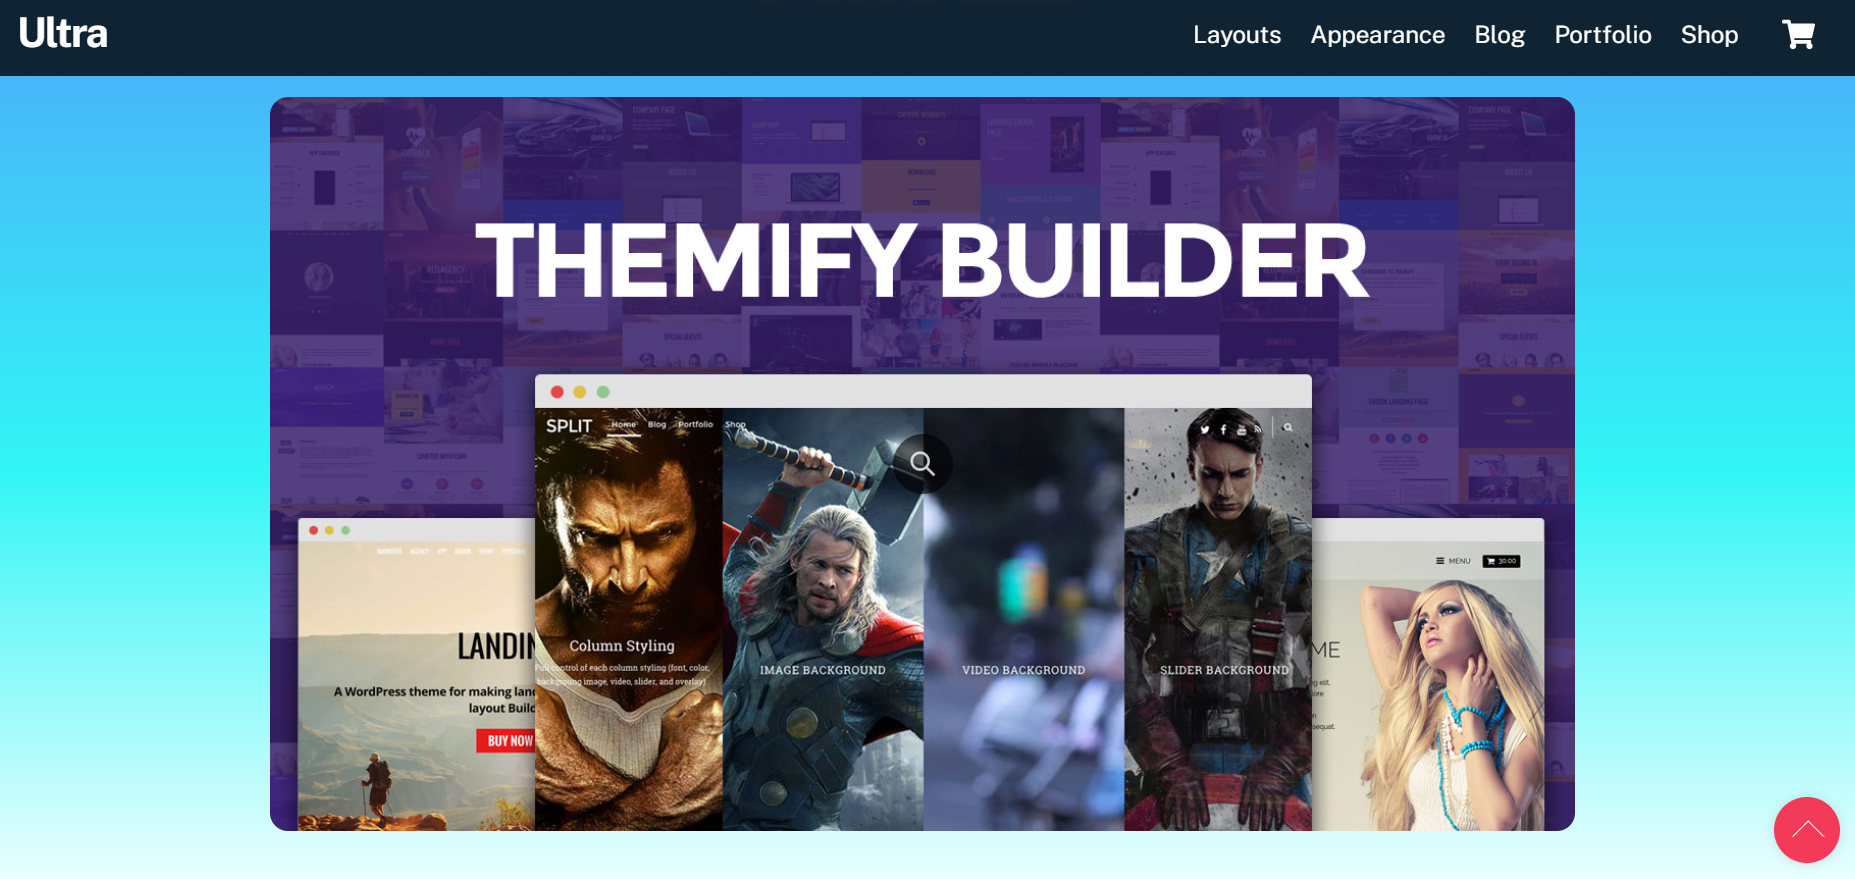Open the shopping cart icon
Viewport: 1855px width, 879px height.
(1798, 34)
